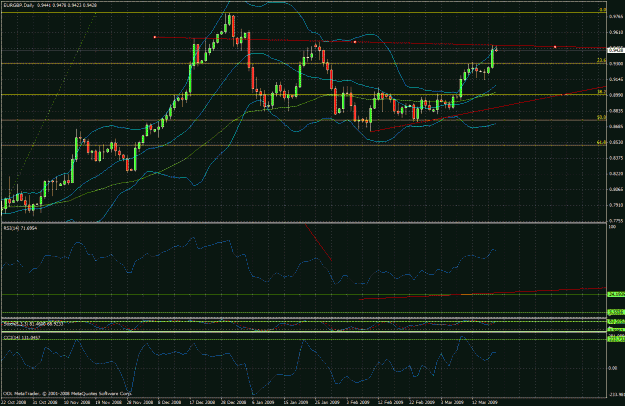Click the 0.8990 price axis label

coord(616,95)
